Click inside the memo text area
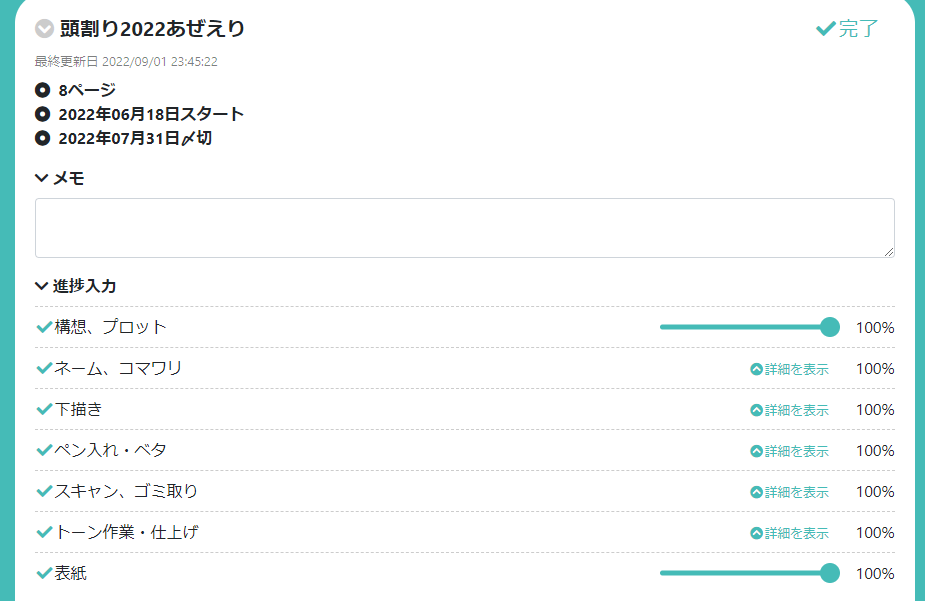This screenshot has height=601, width=925. 464,228
